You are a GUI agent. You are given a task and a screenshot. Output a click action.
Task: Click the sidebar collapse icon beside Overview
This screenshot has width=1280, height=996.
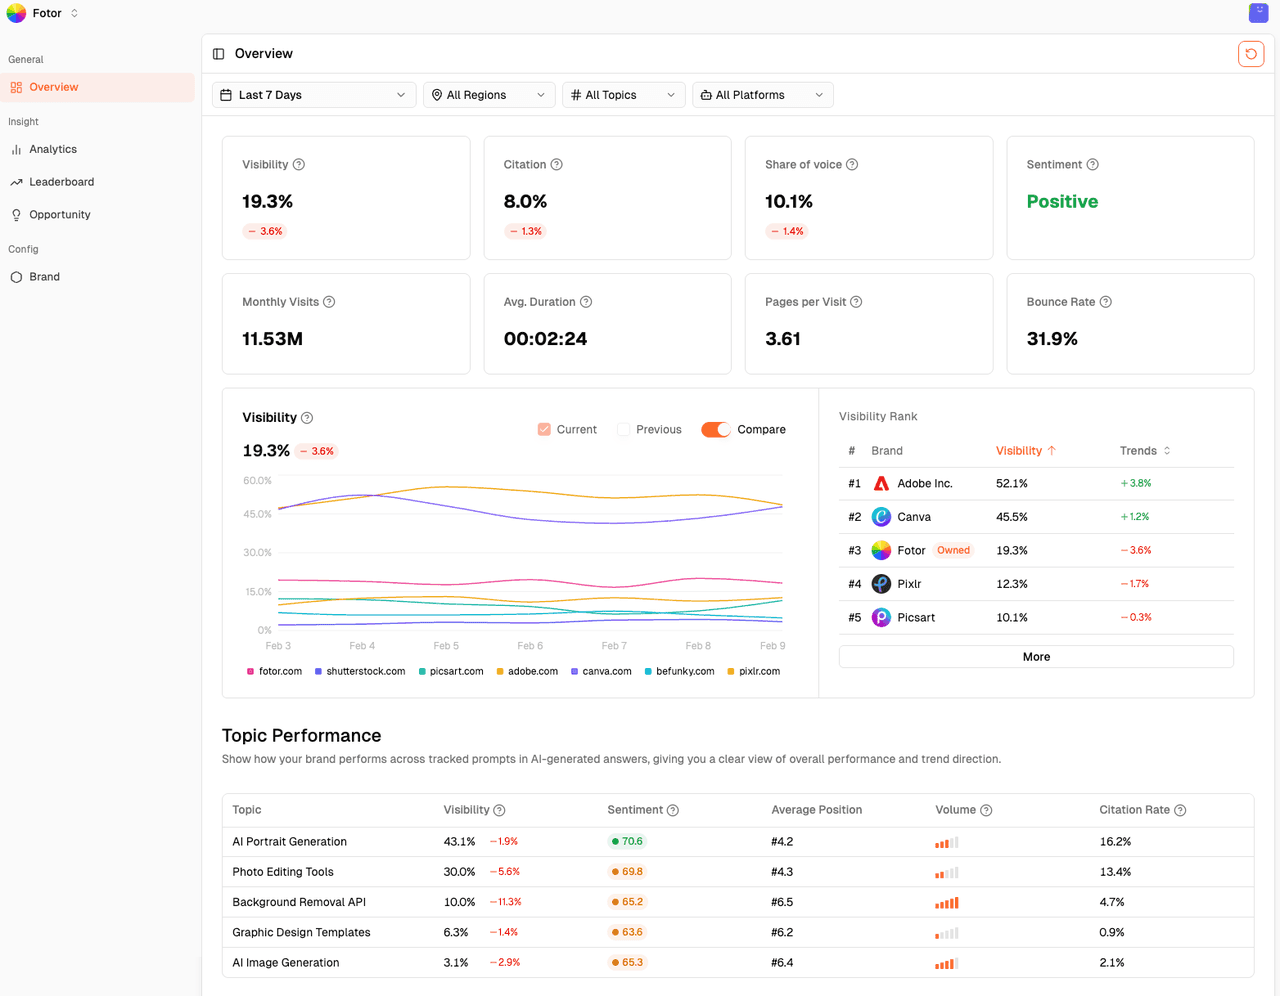(219, 54)
